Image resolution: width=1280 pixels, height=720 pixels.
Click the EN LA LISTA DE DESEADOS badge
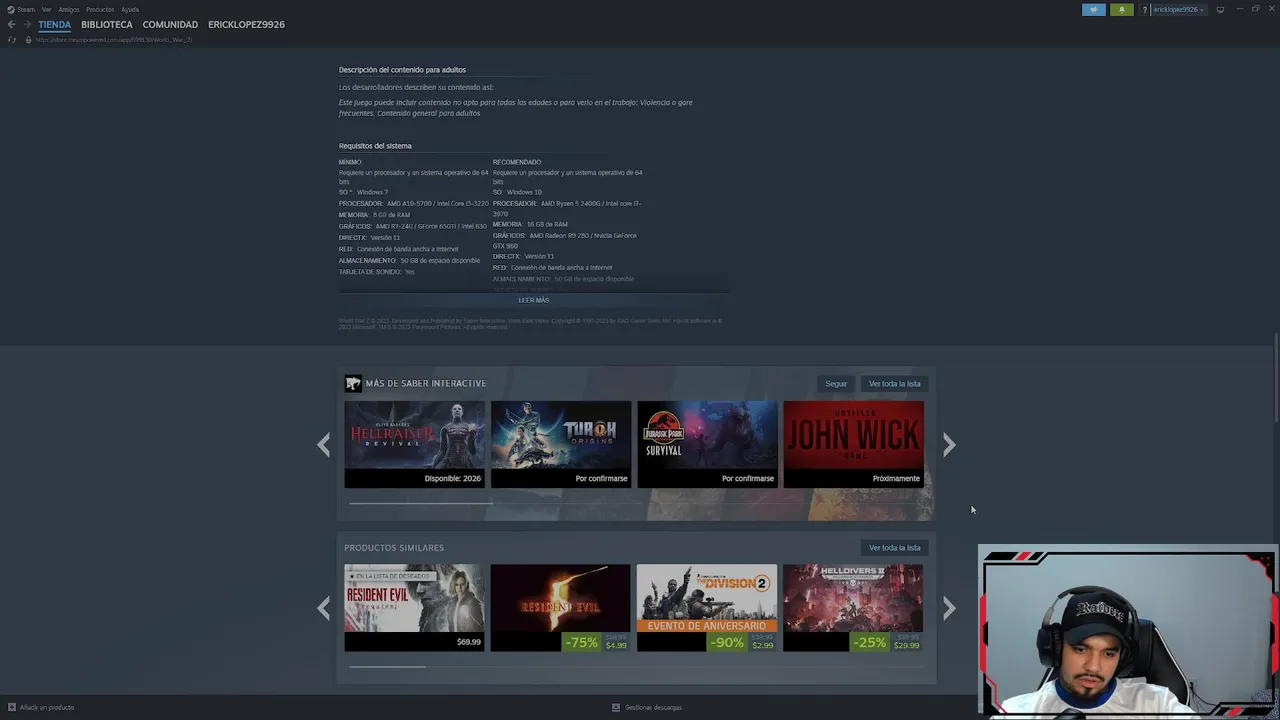tap(389, 576)
